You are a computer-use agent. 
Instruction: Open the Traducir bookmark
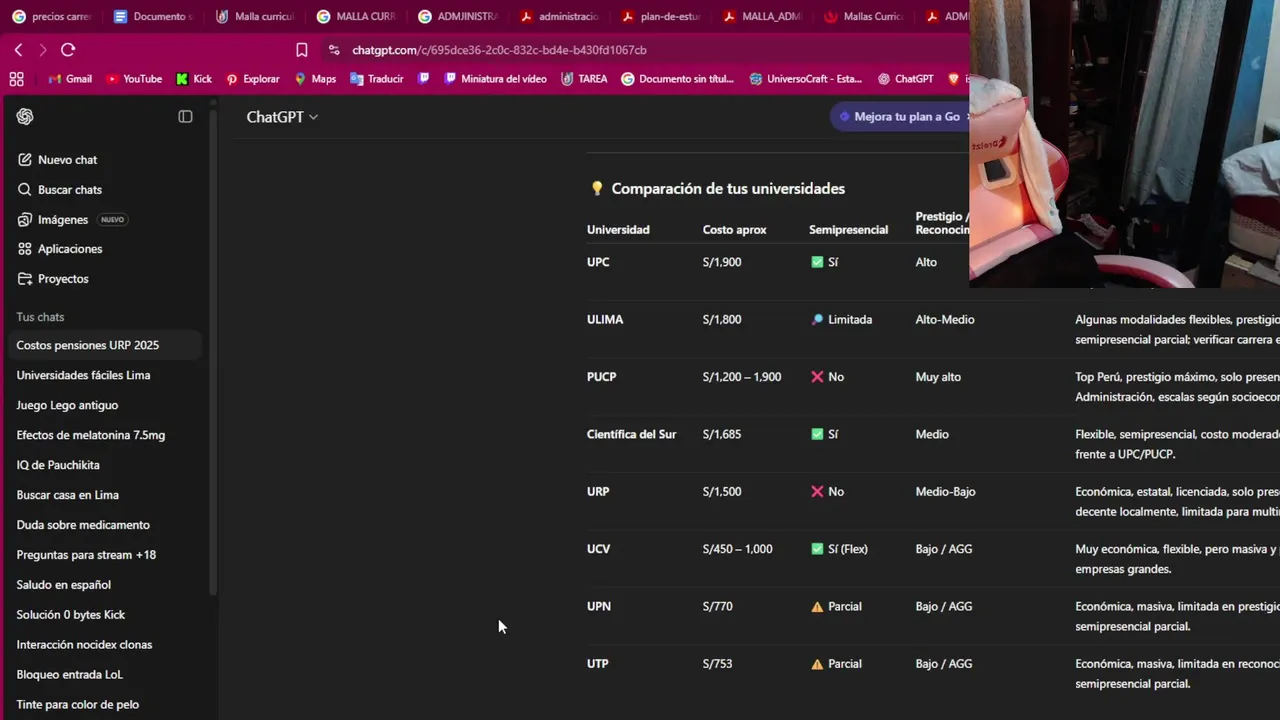point(377,79)
